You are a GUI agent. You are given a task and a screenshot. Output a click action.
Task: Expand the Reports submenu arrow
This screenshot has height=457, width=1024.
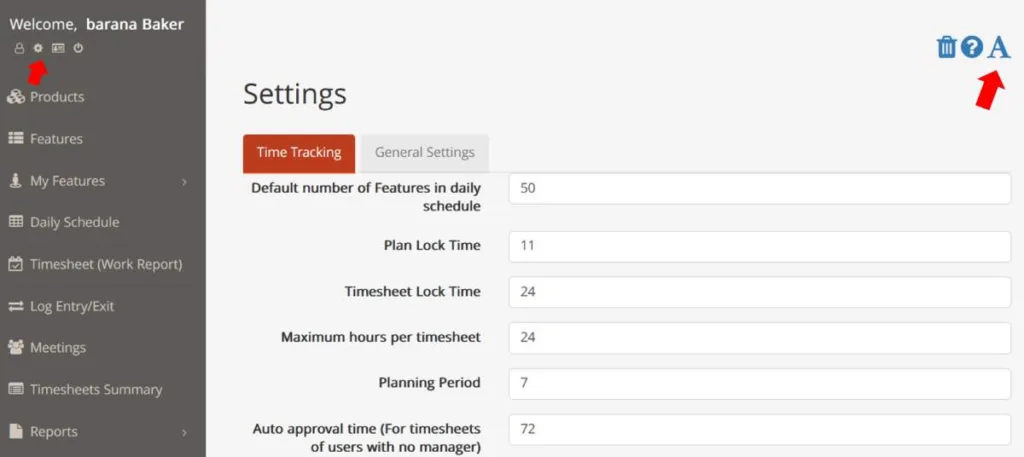tap(184, 432)
